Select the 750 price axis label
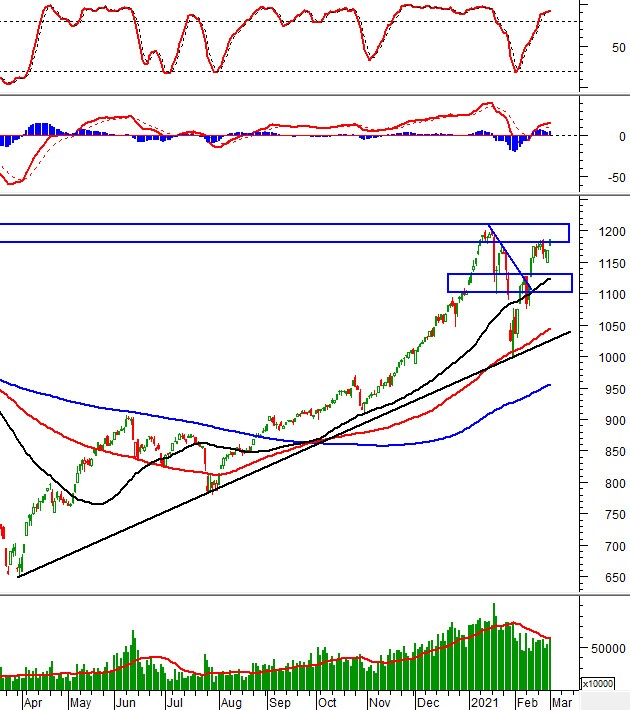 coord(615,514)
